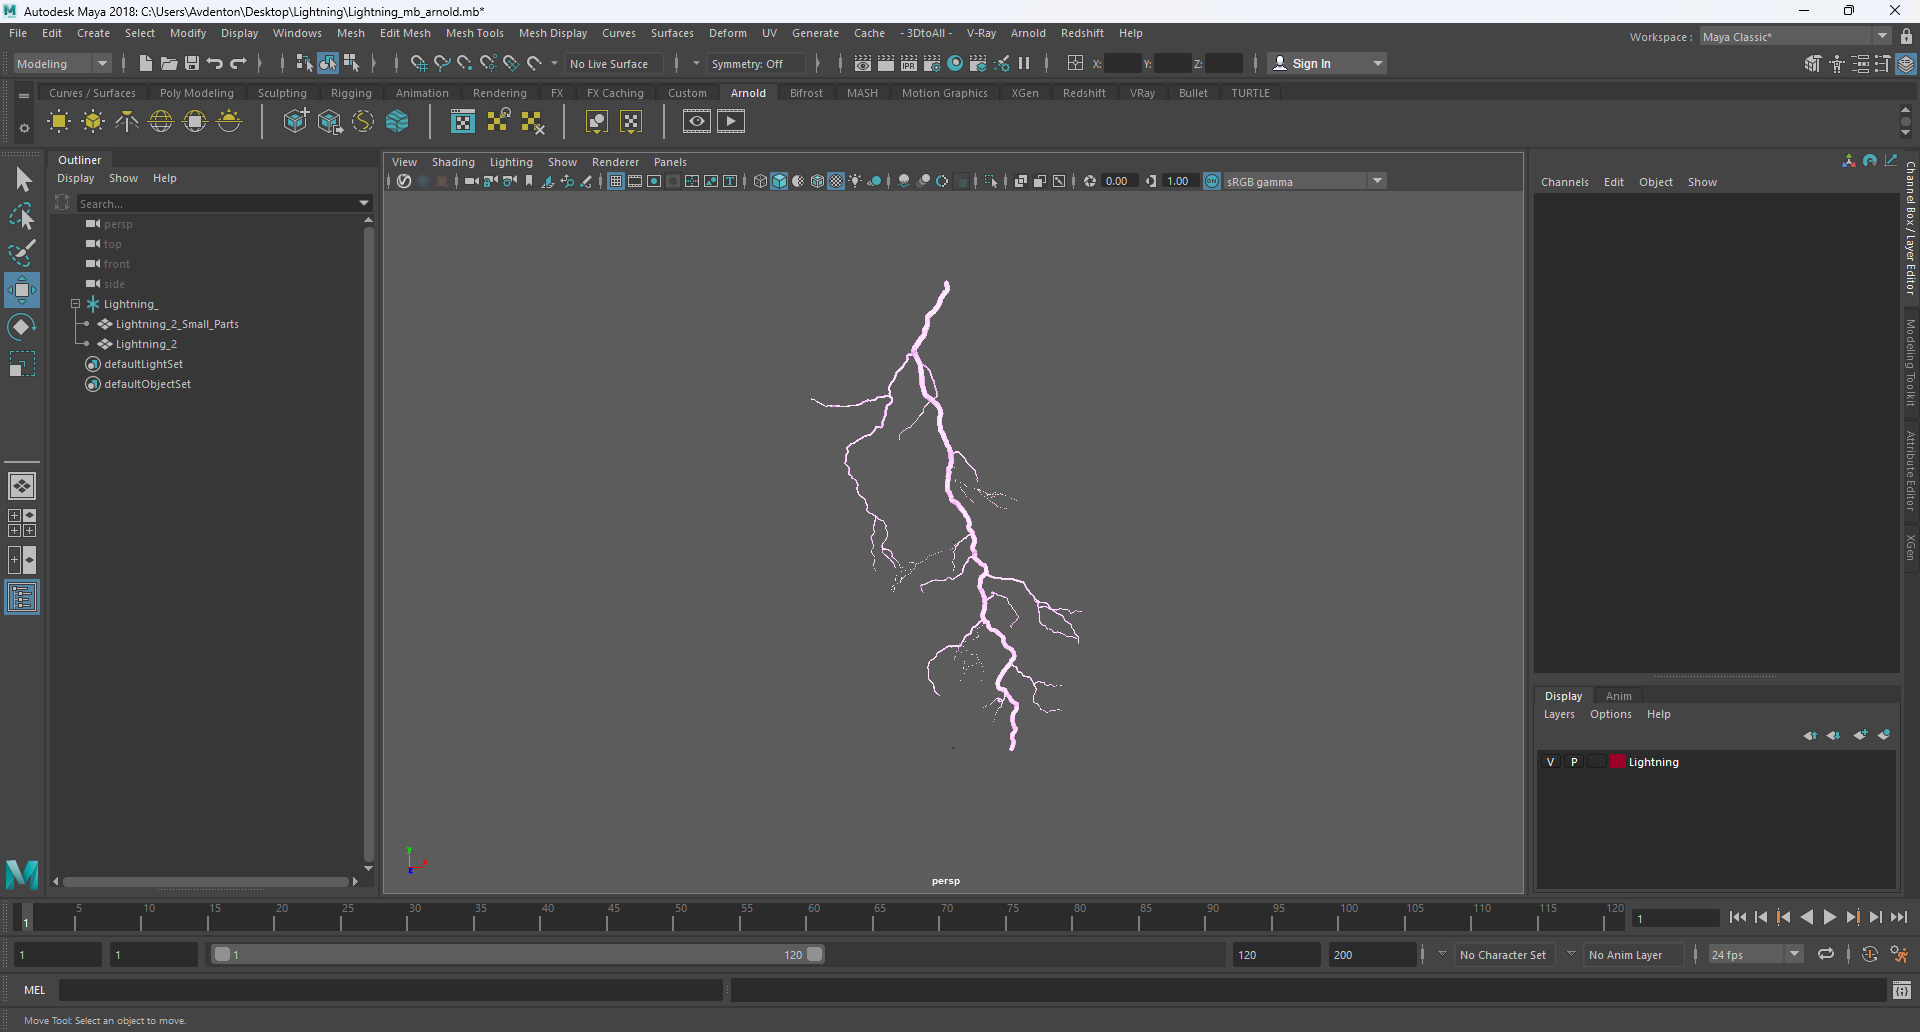Toggle use all lights in viewport
The height and width of the screenshot is (1032, 1920).
point(855,181)
